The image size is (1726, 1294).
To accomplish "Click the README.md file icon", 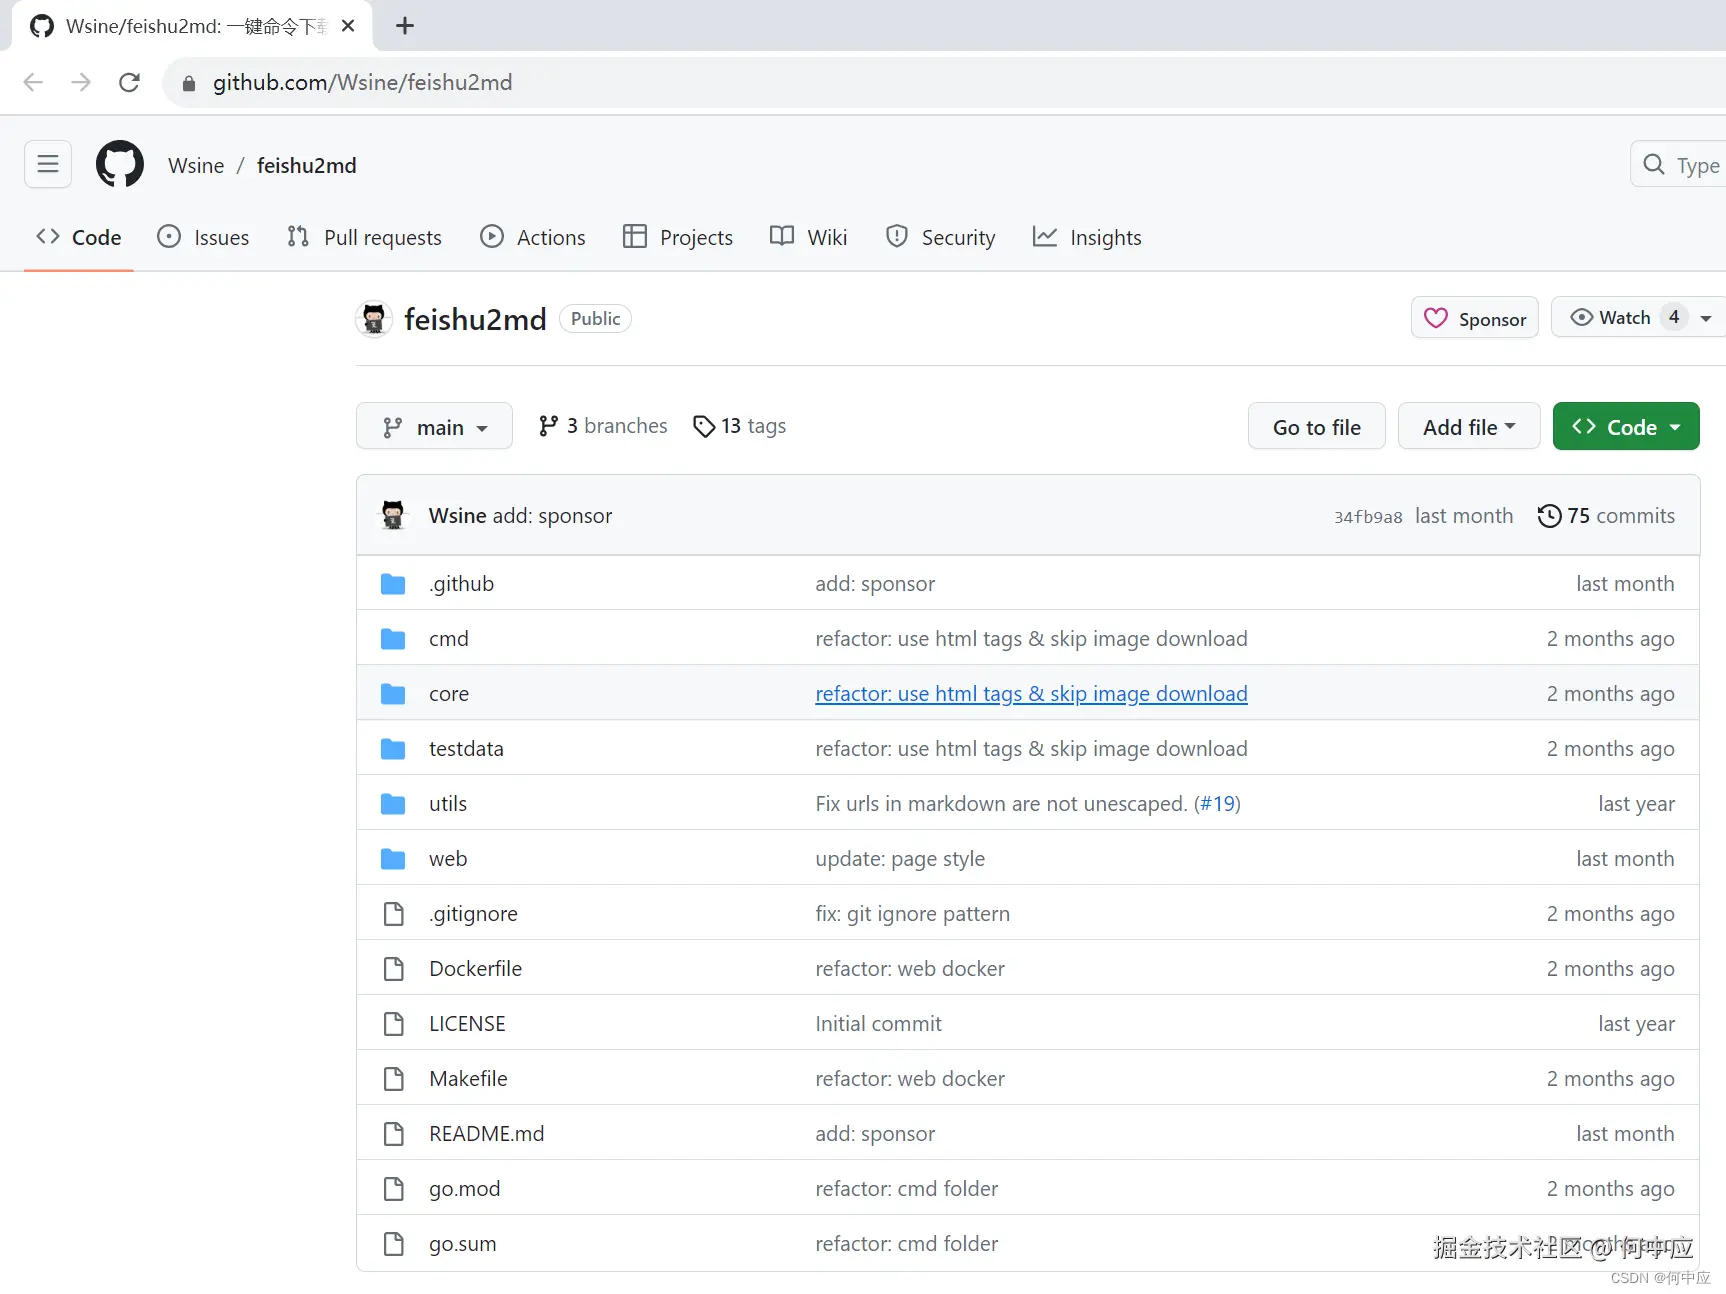I will 394,1134.
